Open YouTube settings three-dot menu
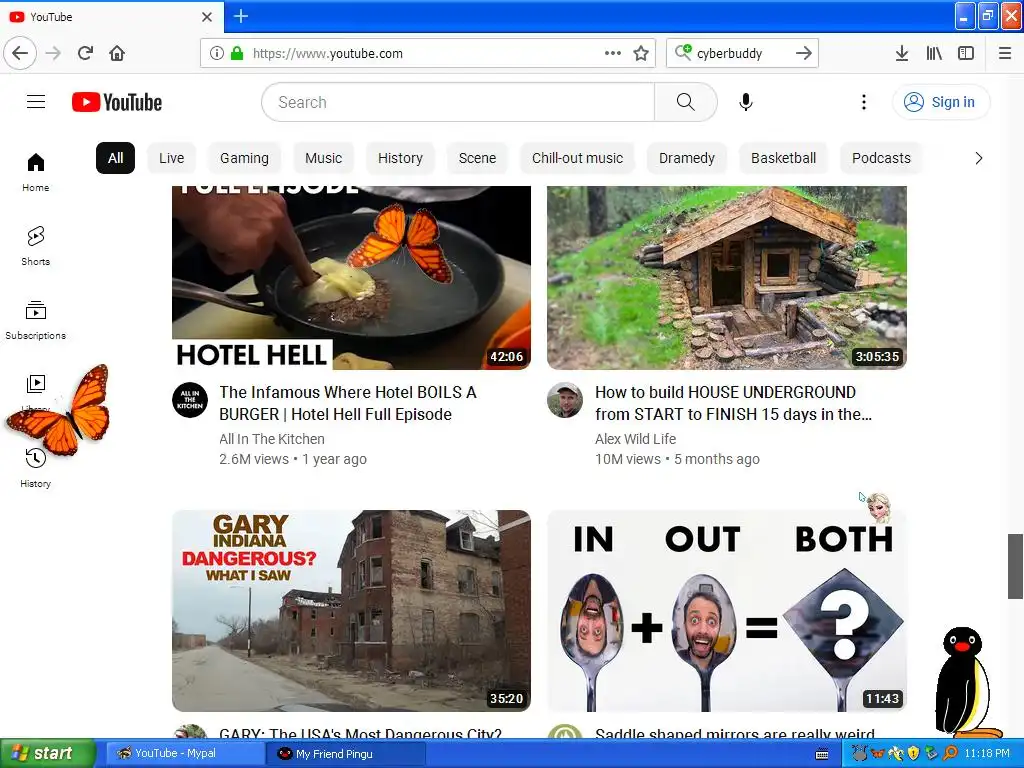The height and width of the screenshot is (768, 1024). [x=864, y=102]
